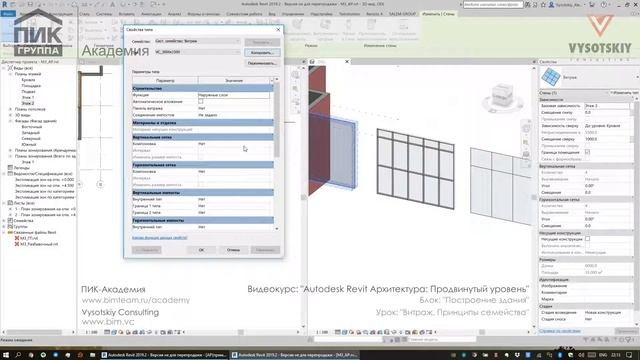640x360 pixels.
Task: Click the dialog scrollbar down arrow
Action: [x=277, y=229]
